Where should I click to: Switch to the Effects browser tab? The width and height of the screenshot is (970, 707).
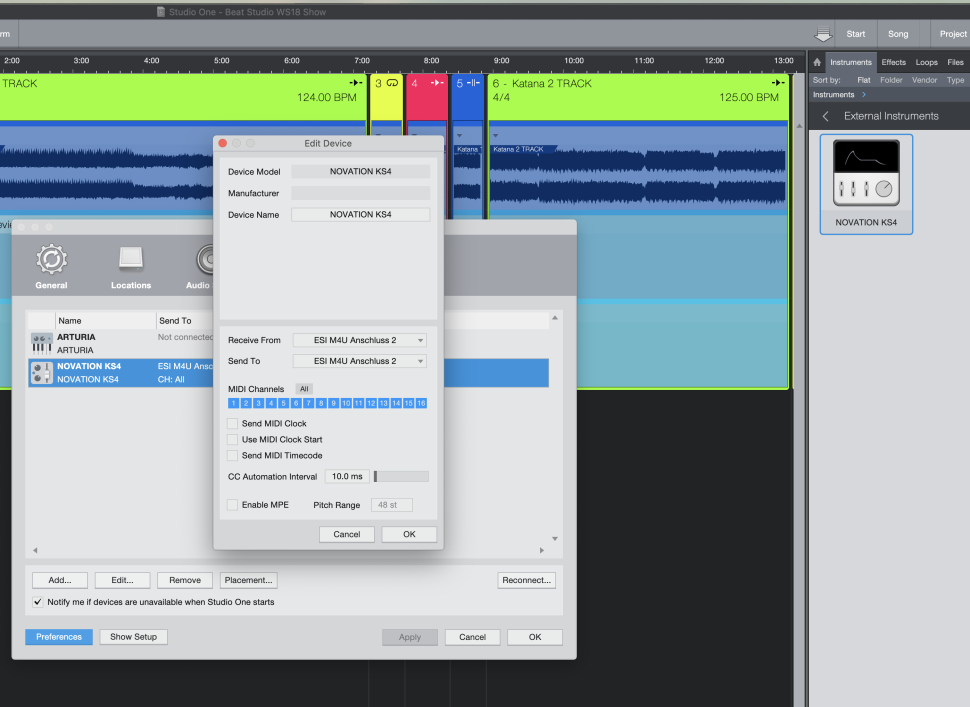[893, 62]
